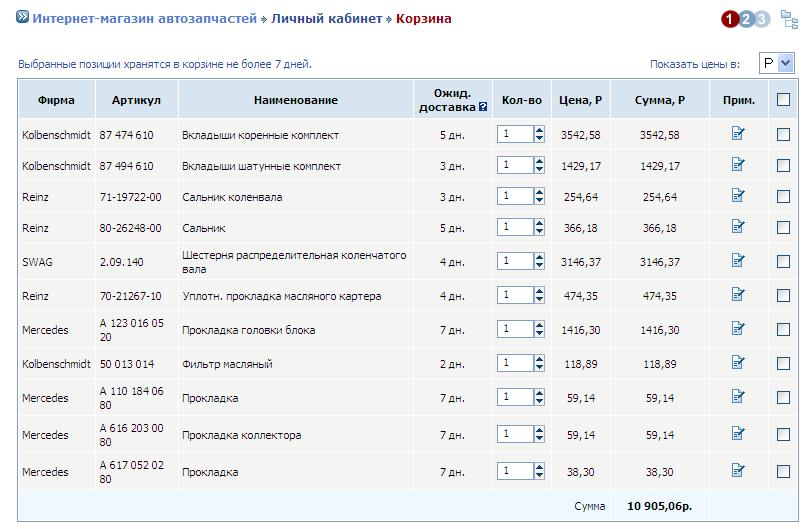The image size is (808, 529).
Task: Open note for Прокладка головки блока
Action: (x=738, y=329)
